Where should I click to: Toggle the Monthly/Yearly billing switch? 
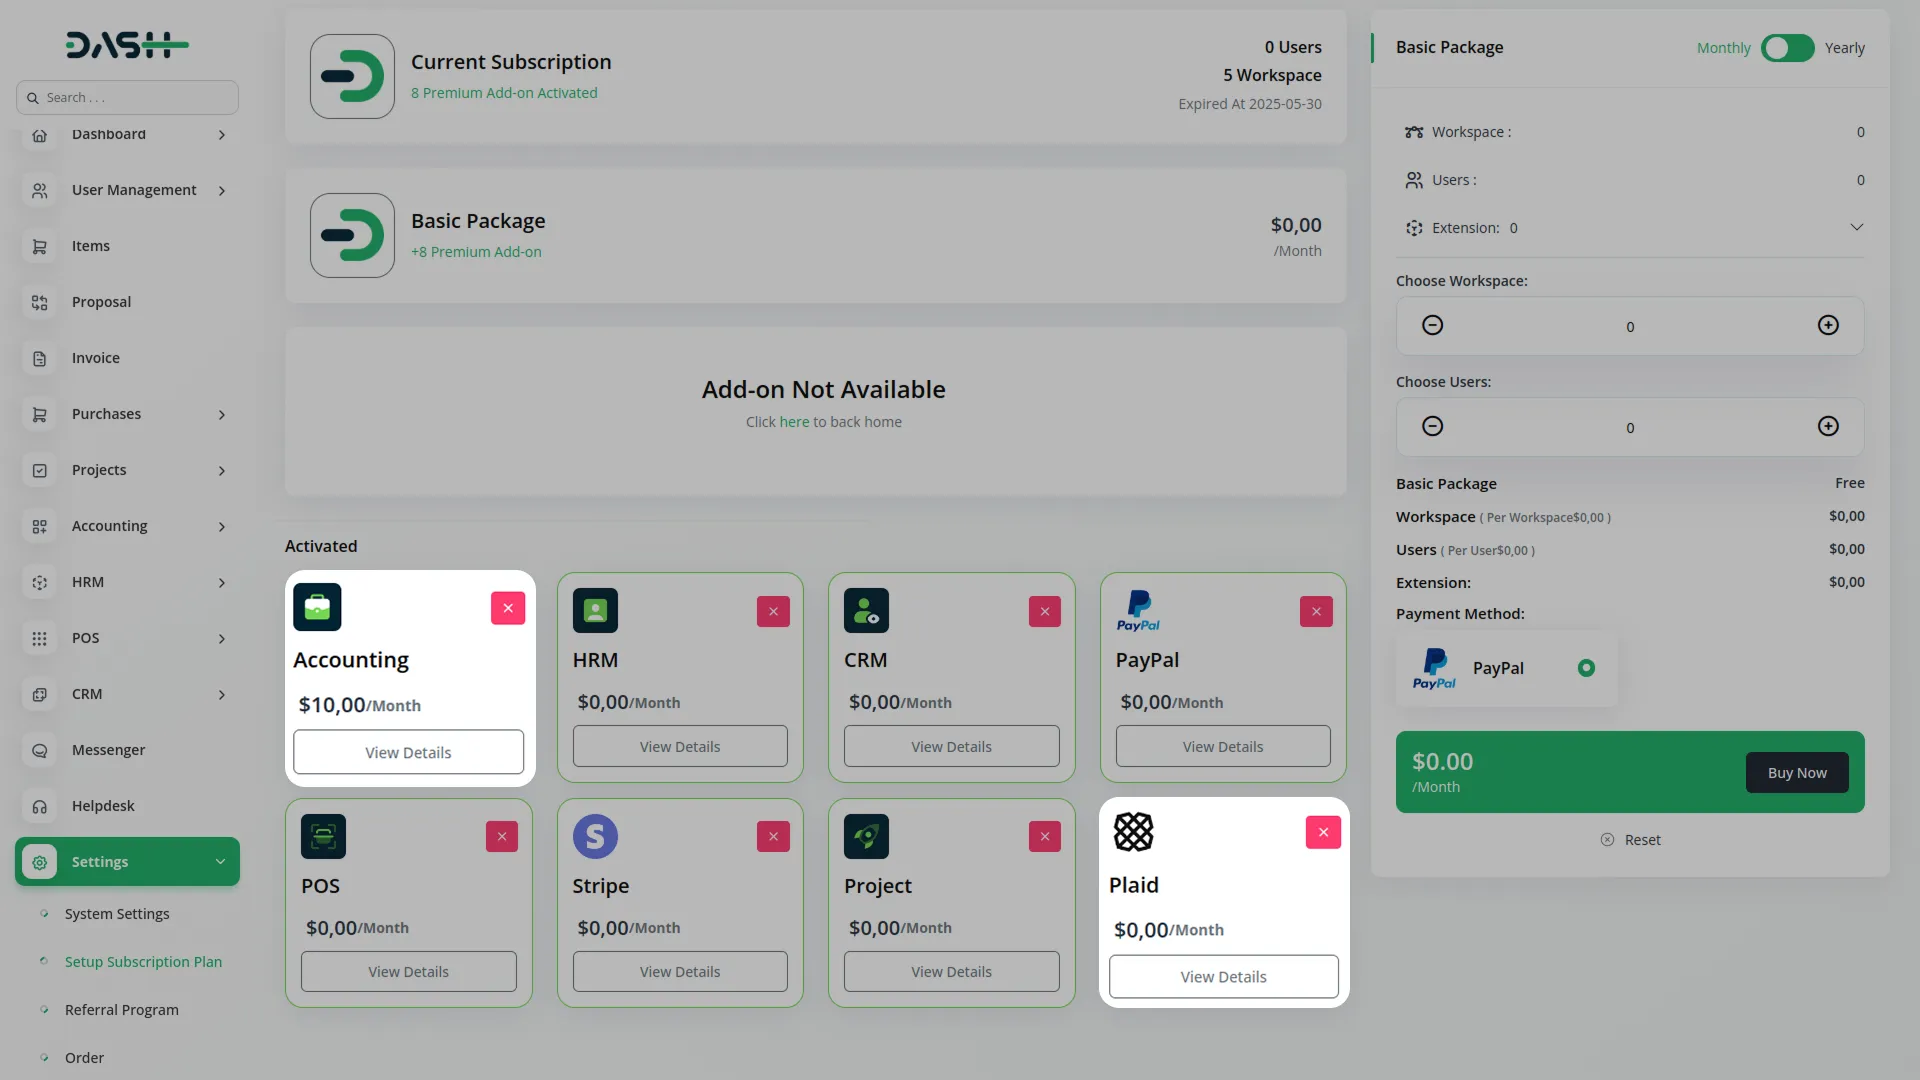pyautogui.click(x=1787, y=48)
